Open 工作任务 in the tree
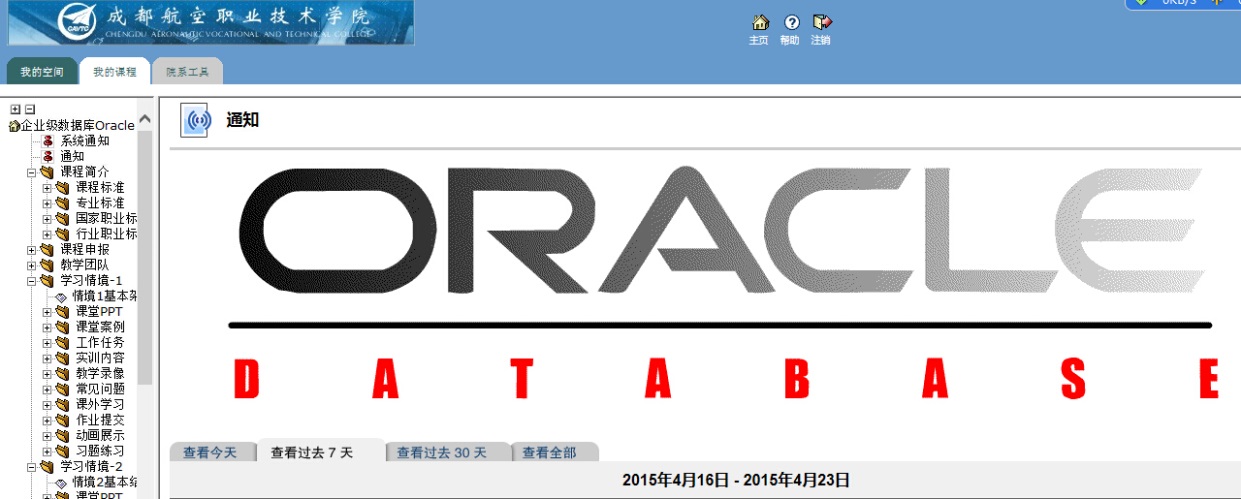The image size is (1241, 499). tap(100, 343)
